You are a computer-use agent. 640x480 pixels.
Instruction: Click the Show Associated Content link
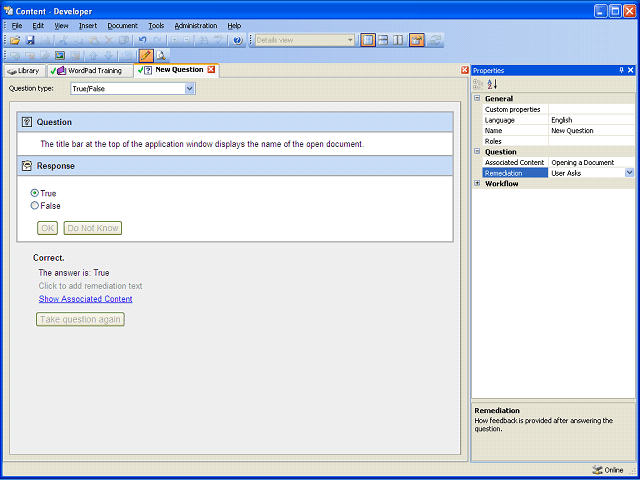(86, 299)
